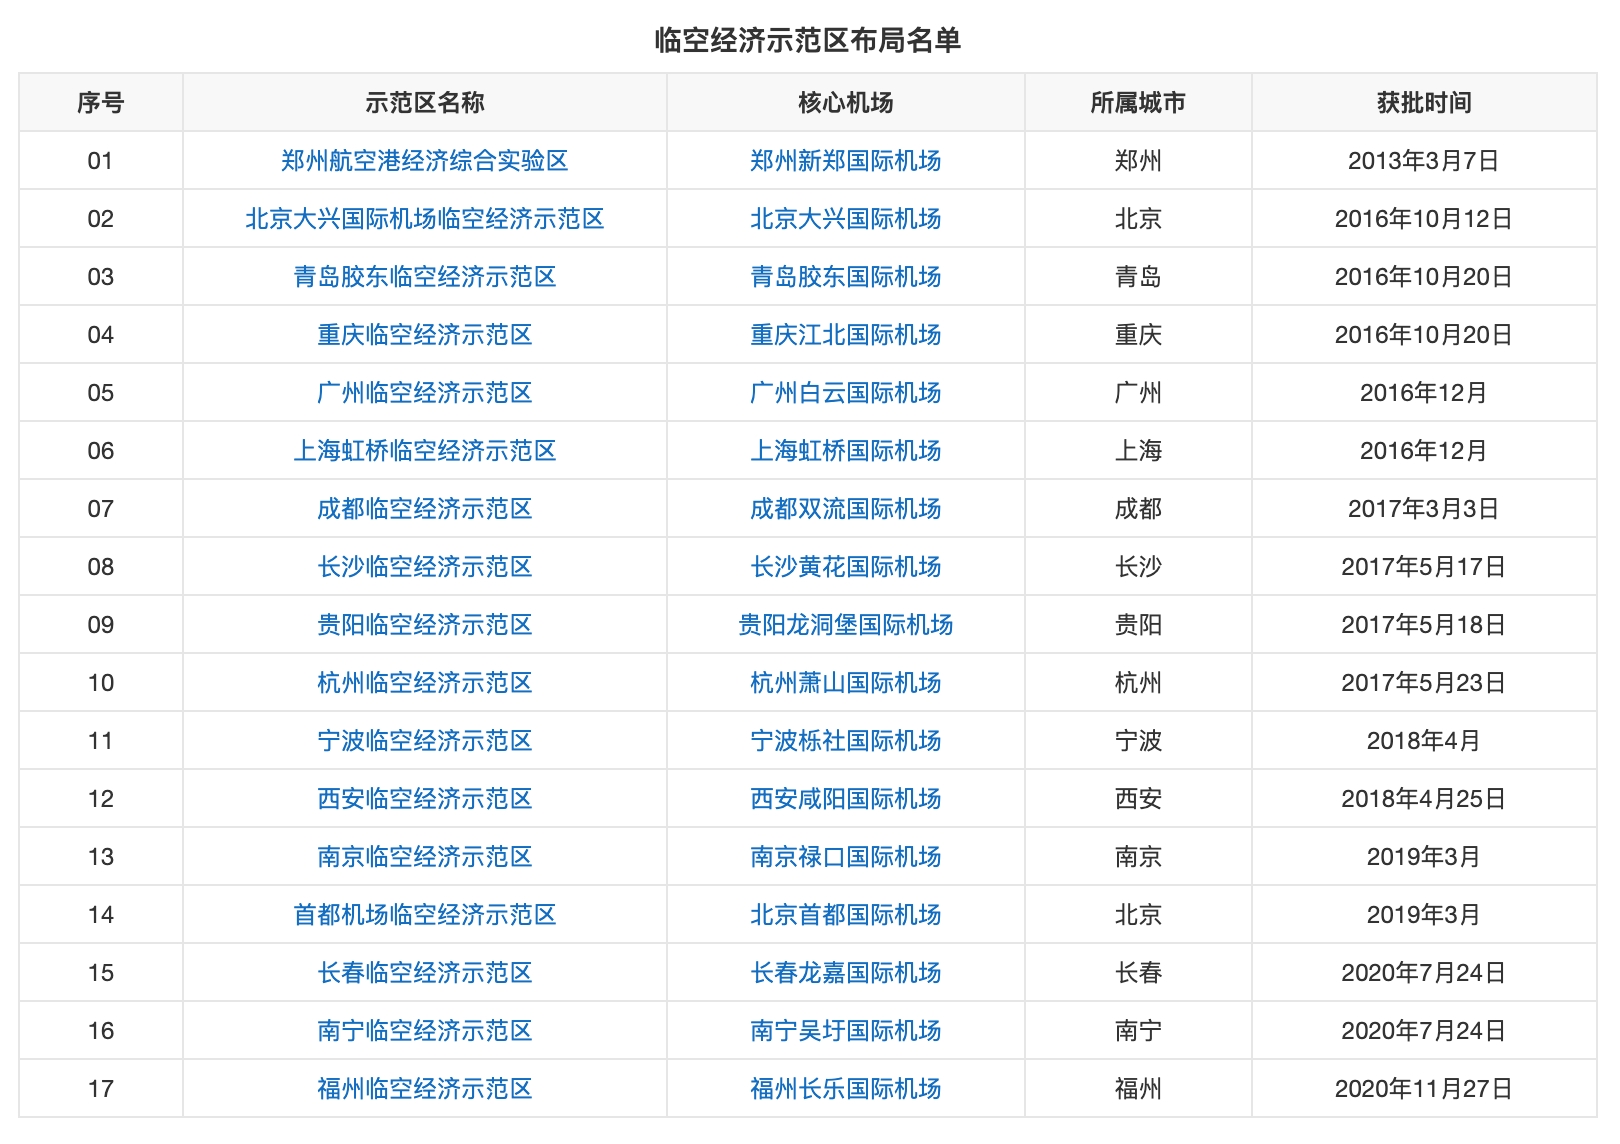Open 长春临空经济示范区 link
Screen dimensions: 1620x1144
point(425,973)
